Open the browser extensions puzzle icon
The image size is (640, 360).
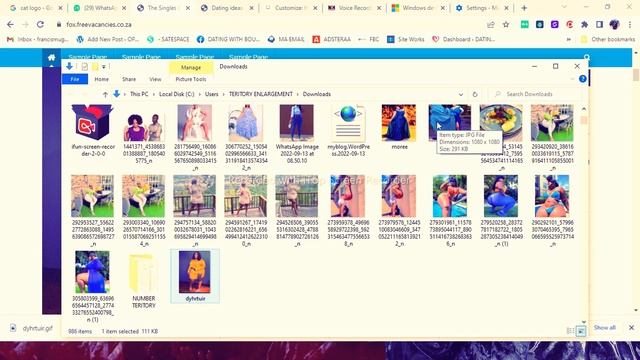click(x=584, y=24)
